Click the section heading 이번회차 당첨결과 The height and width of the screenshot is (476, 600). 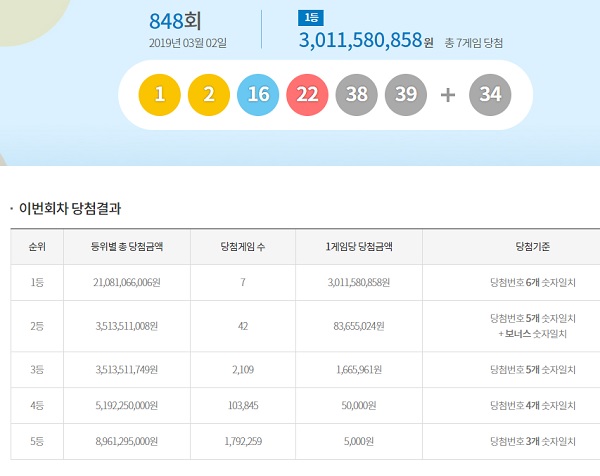(70, 209)
